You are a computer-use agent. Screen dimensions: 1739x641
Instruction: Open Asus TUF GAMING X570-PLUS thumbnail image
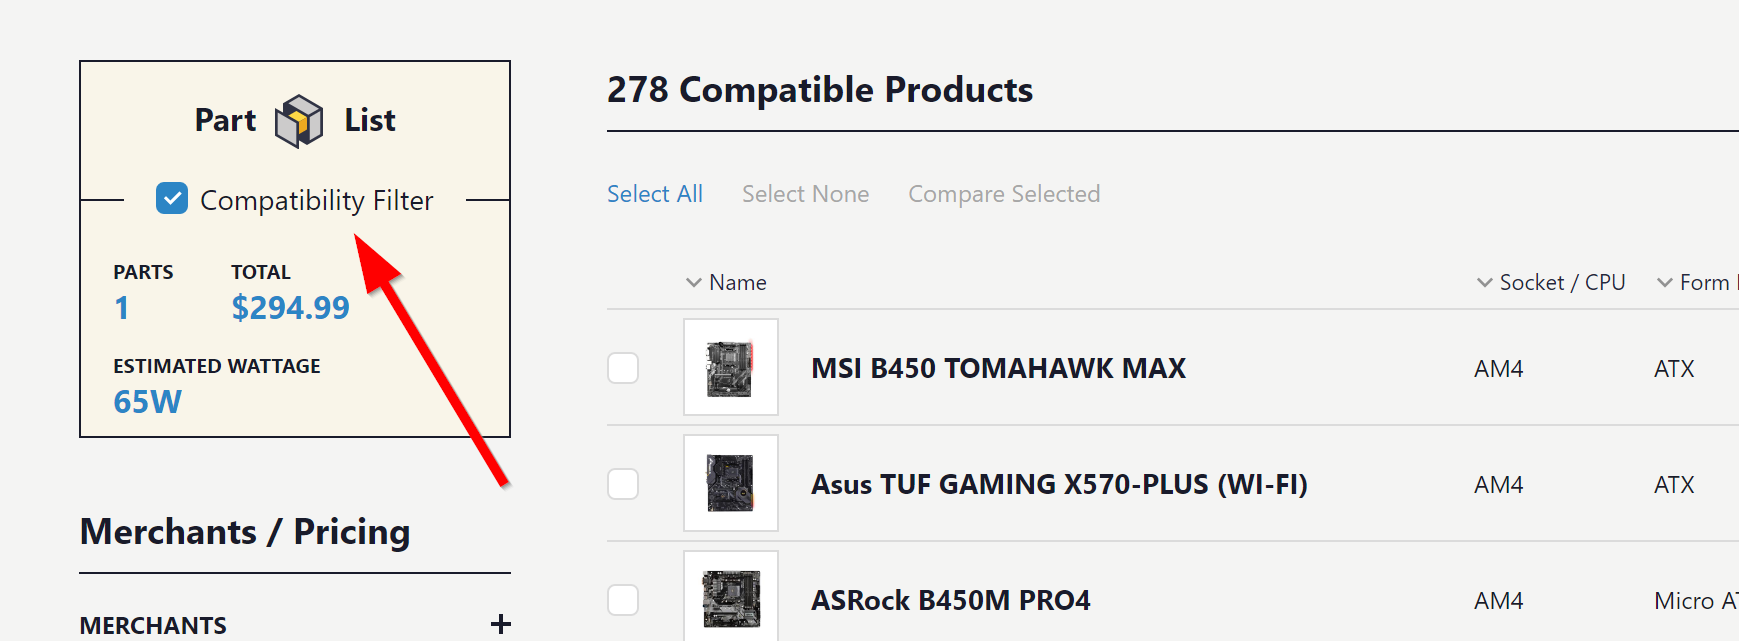pyautogui.click(x=731, y=483)
